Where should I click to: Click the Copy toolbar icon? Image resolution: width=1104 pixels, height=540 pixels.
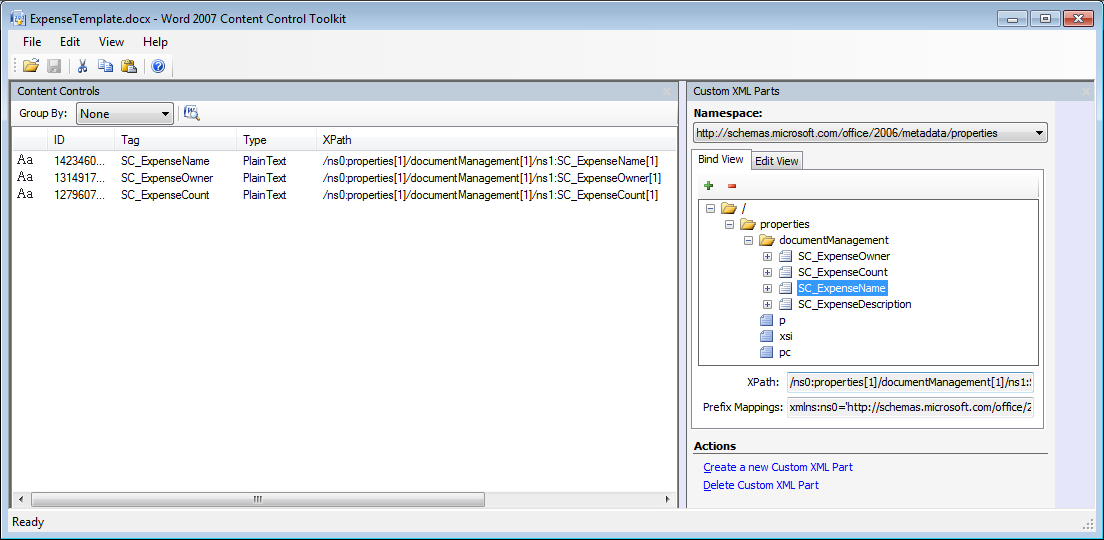point(105,66)
